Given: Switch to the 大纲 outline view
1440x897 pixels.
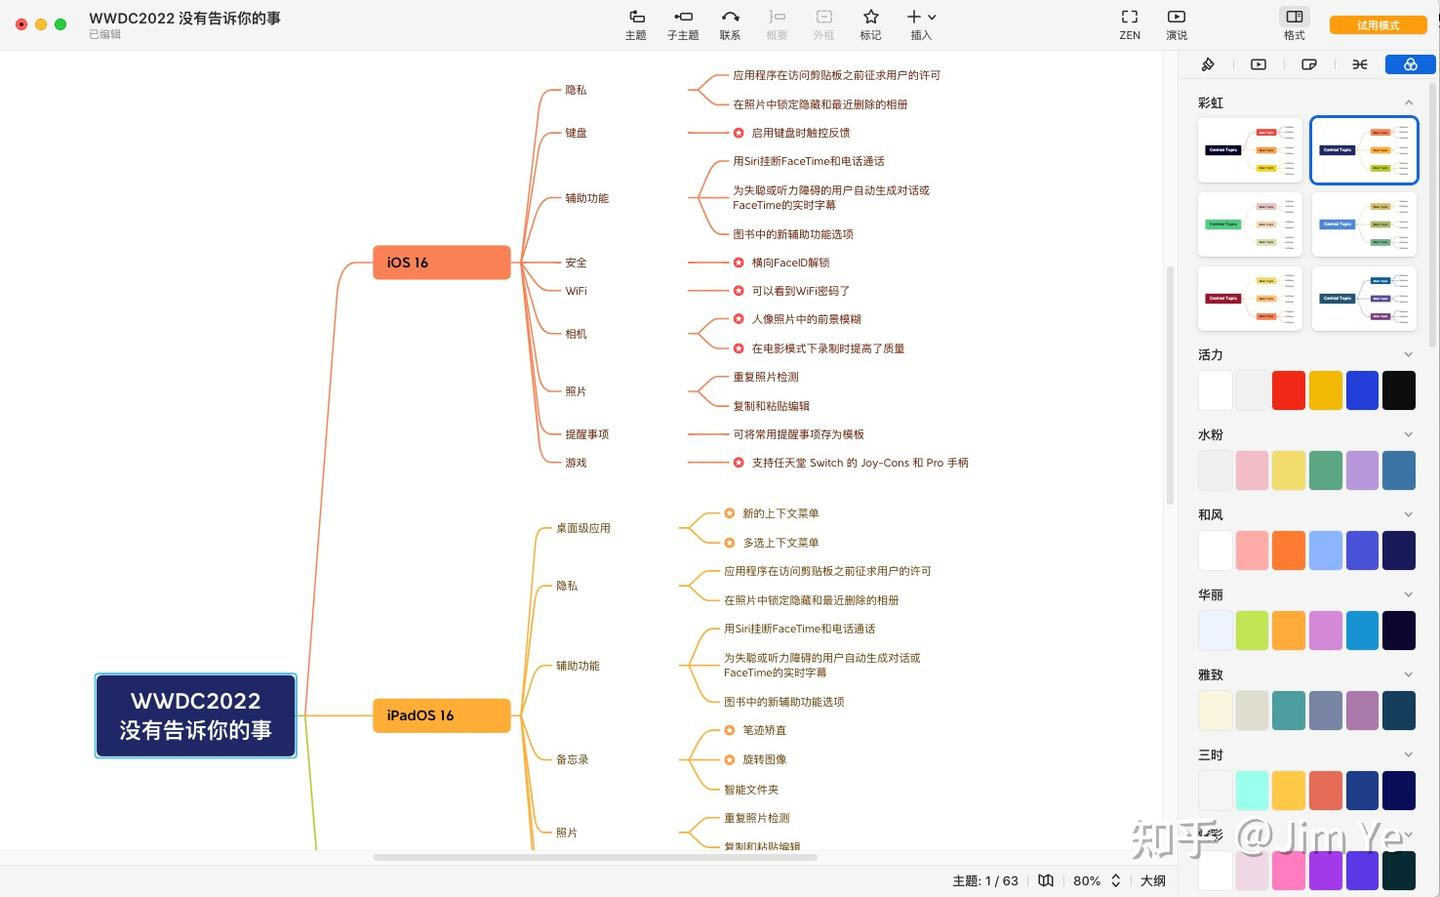Looking at the screenshot, I should click(1153, 881).
